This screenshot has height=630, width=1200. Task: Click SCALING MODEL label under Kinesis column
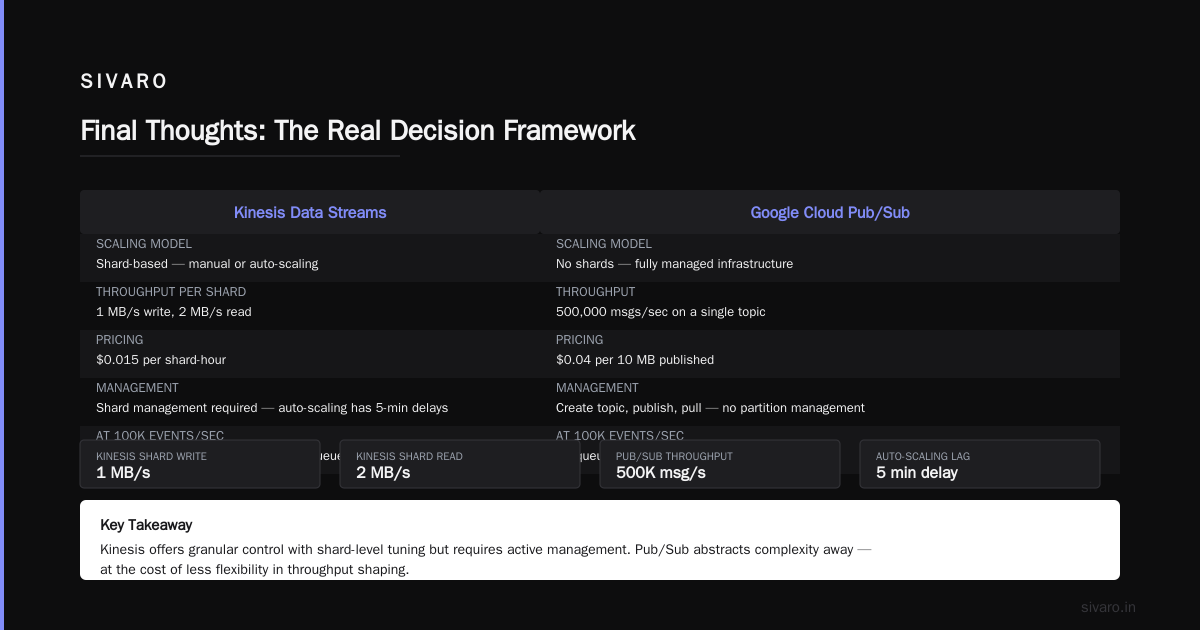[x=144, y=244]
